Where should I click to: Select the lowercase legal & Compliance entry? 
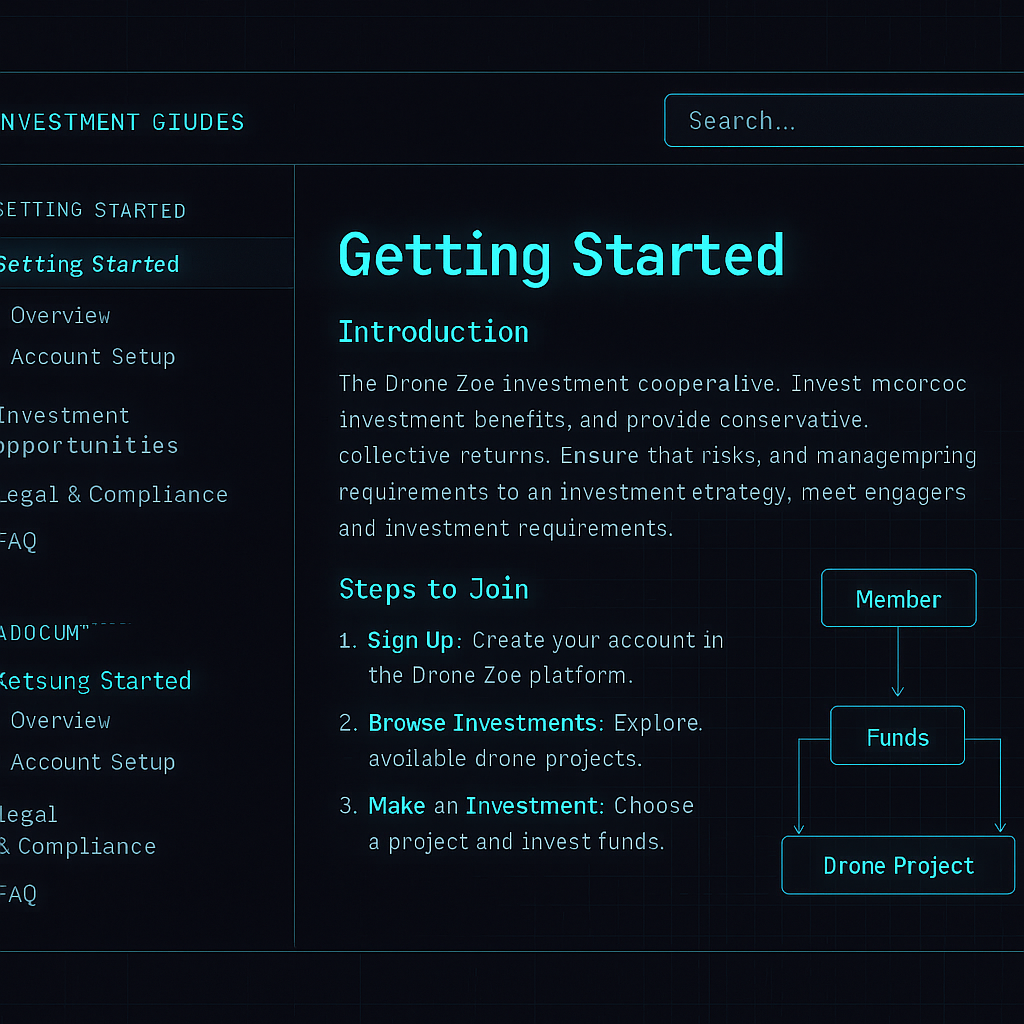[78, 830]
